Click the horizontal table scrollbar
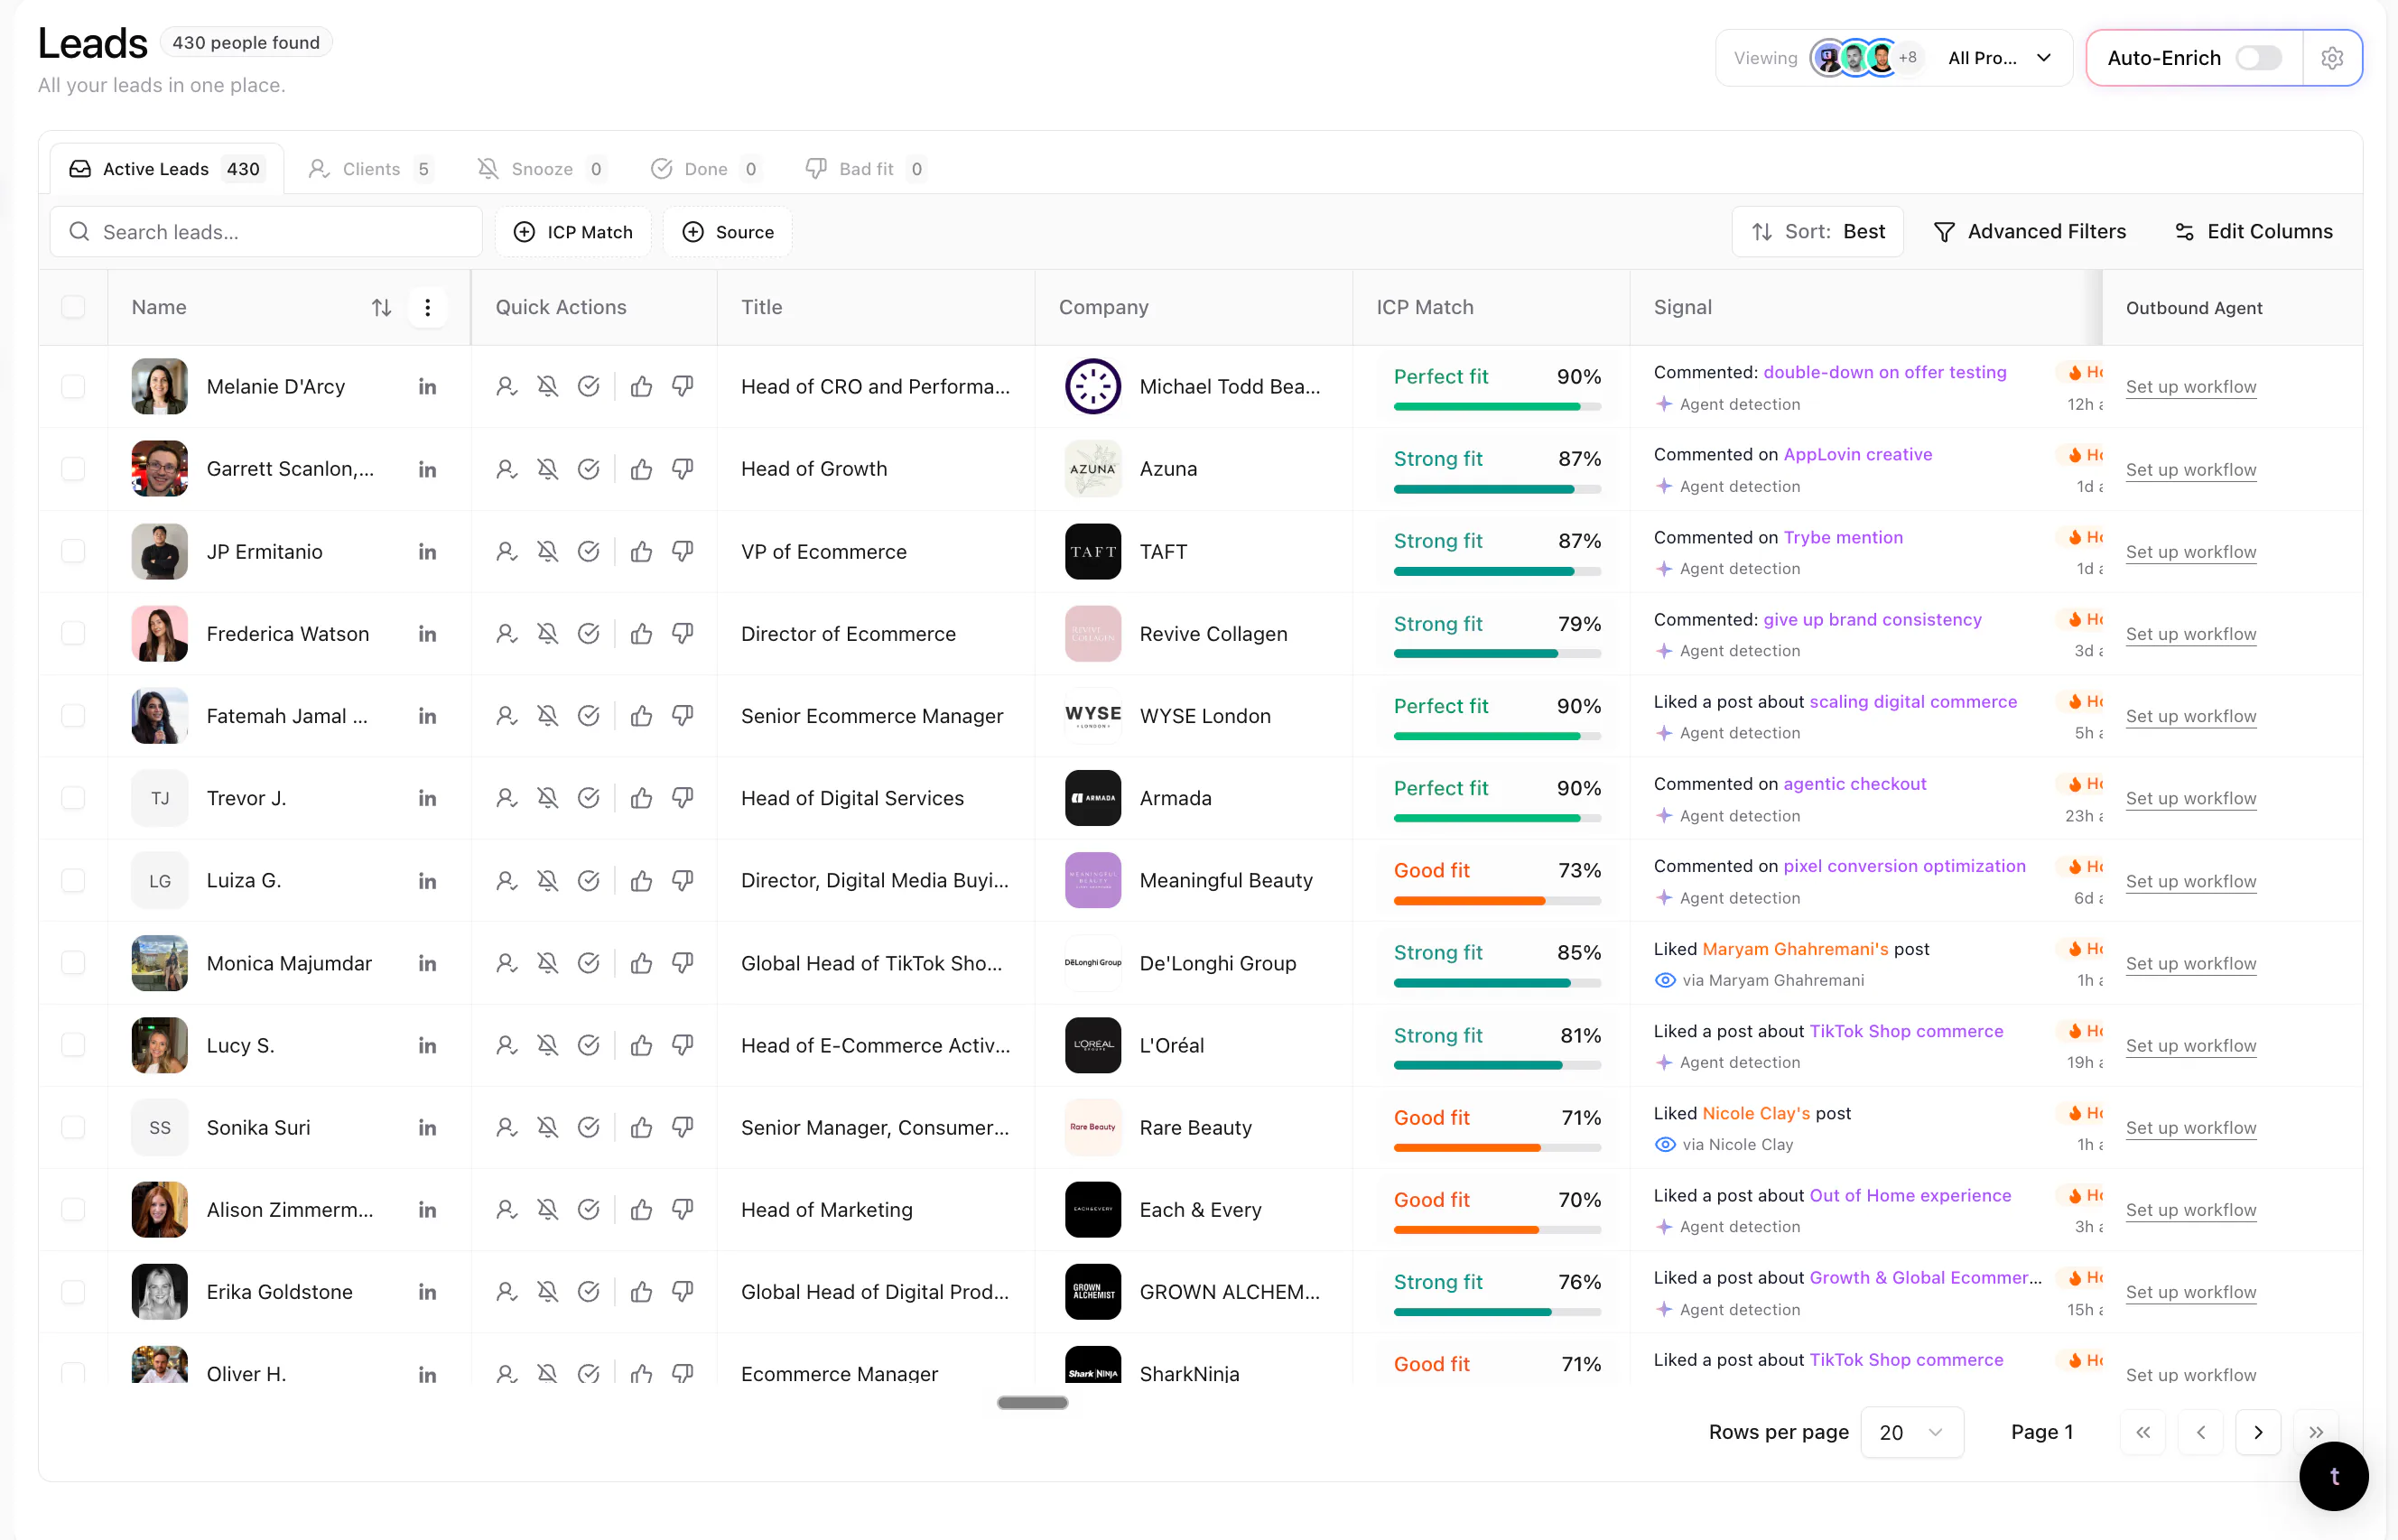This screenshot has height=1540, width=2398. tap(1032, 1402)
